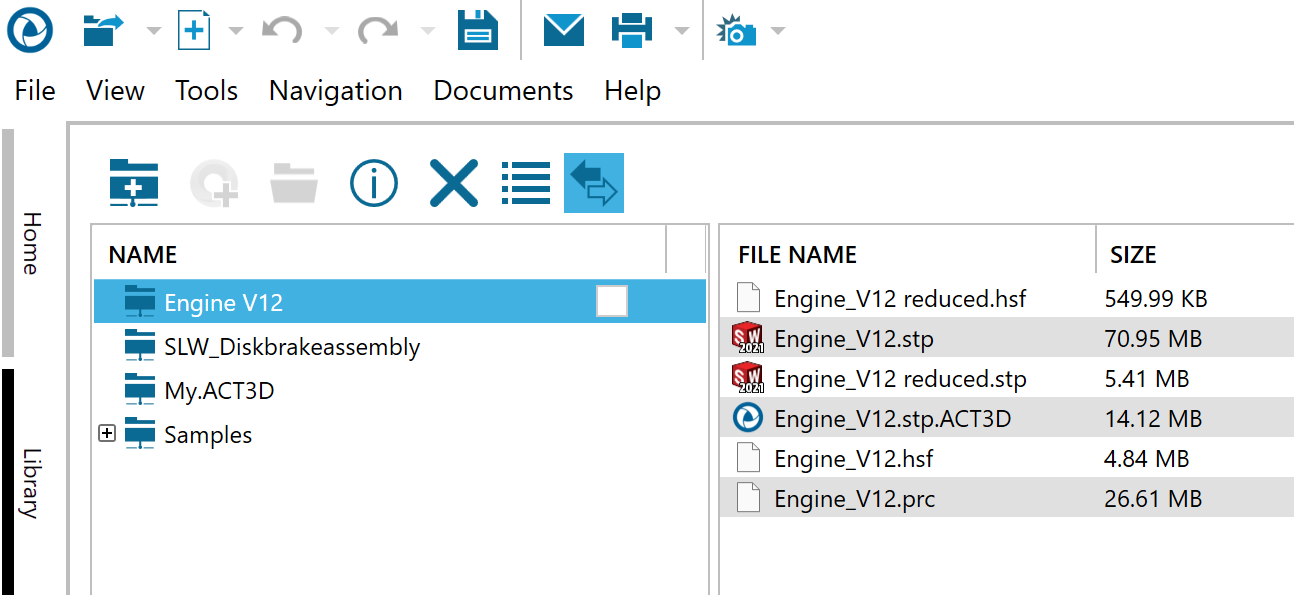Switch to list view icon
This screenshot has height=595, width=1294.
[x=526, y=183]
